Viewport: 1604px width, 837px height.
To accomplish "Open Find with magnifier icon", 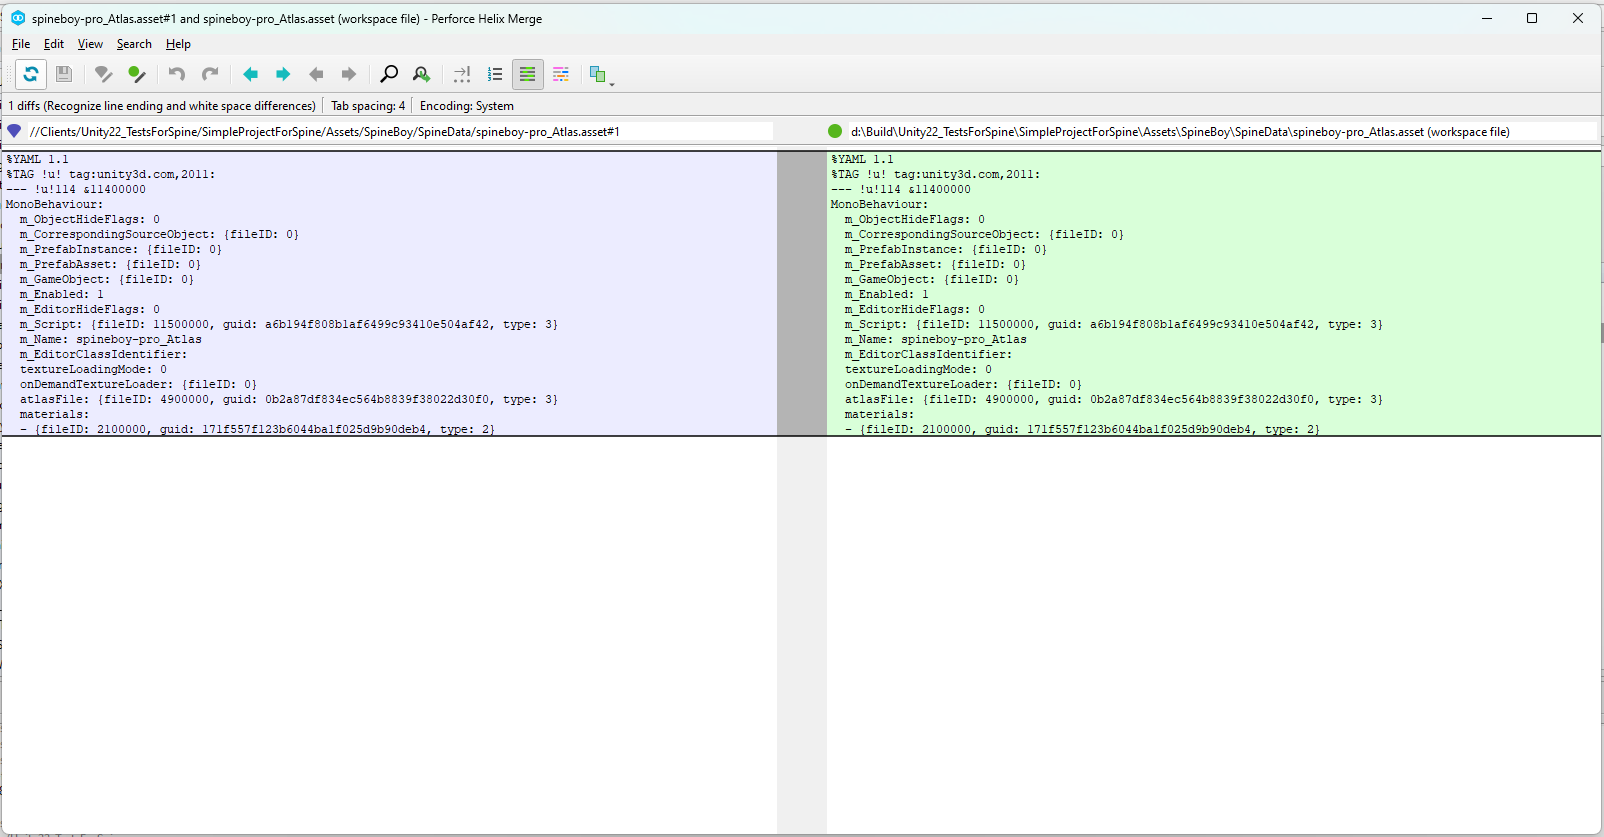I will (389, 74).
